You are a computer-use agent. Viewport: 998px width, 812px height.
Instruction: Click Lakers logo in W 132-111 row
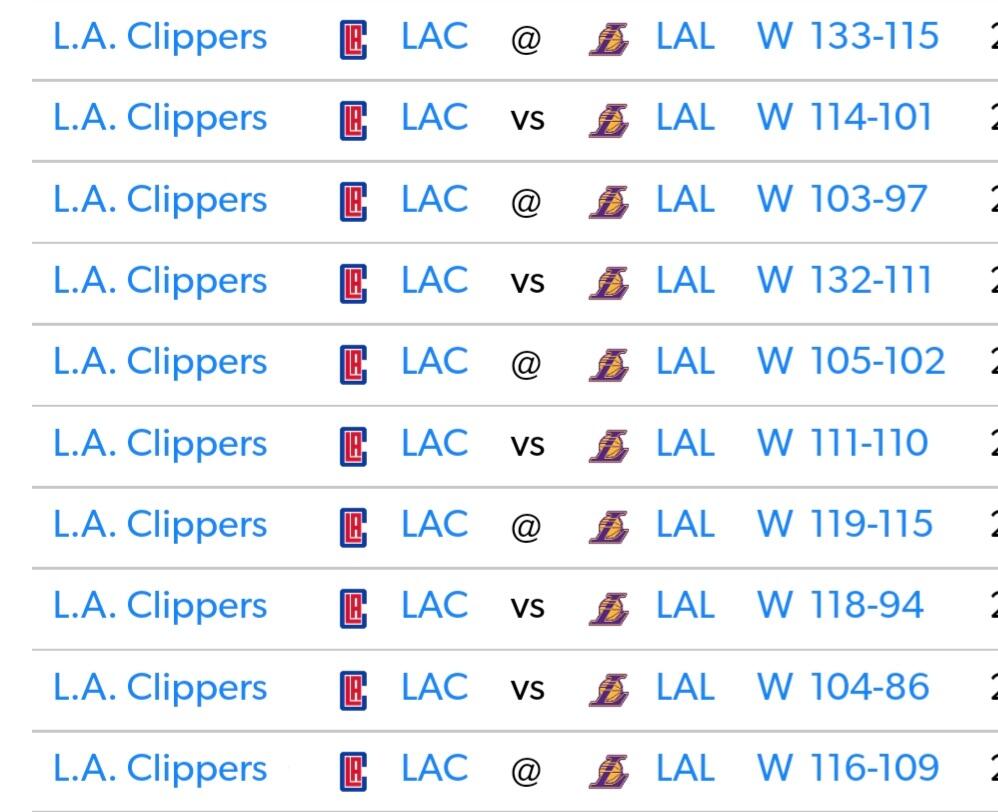coord(609,283)
